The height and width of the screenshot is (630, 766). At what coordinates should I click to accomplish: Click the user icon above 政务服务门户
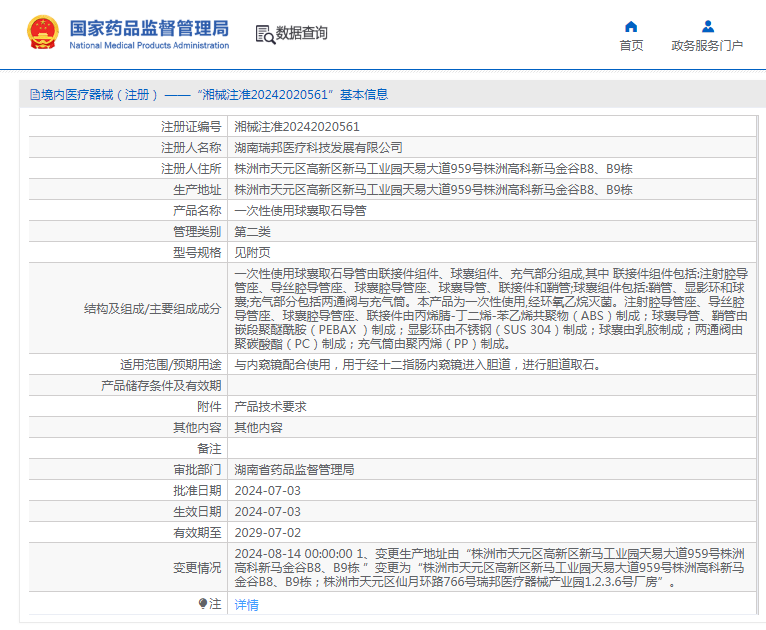point(707,26)
